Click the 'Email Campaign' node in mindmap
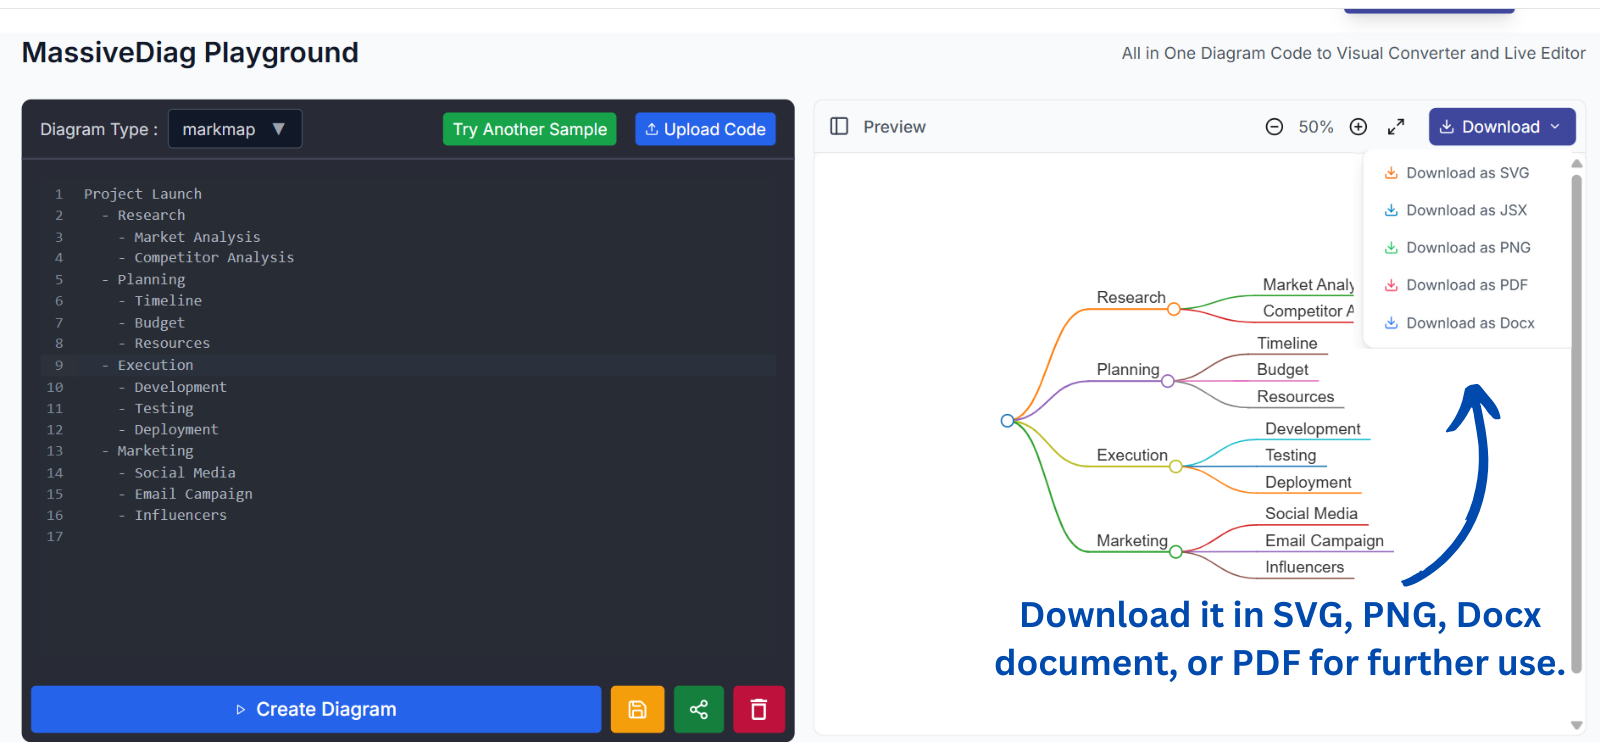 (x=1324, y=541)
